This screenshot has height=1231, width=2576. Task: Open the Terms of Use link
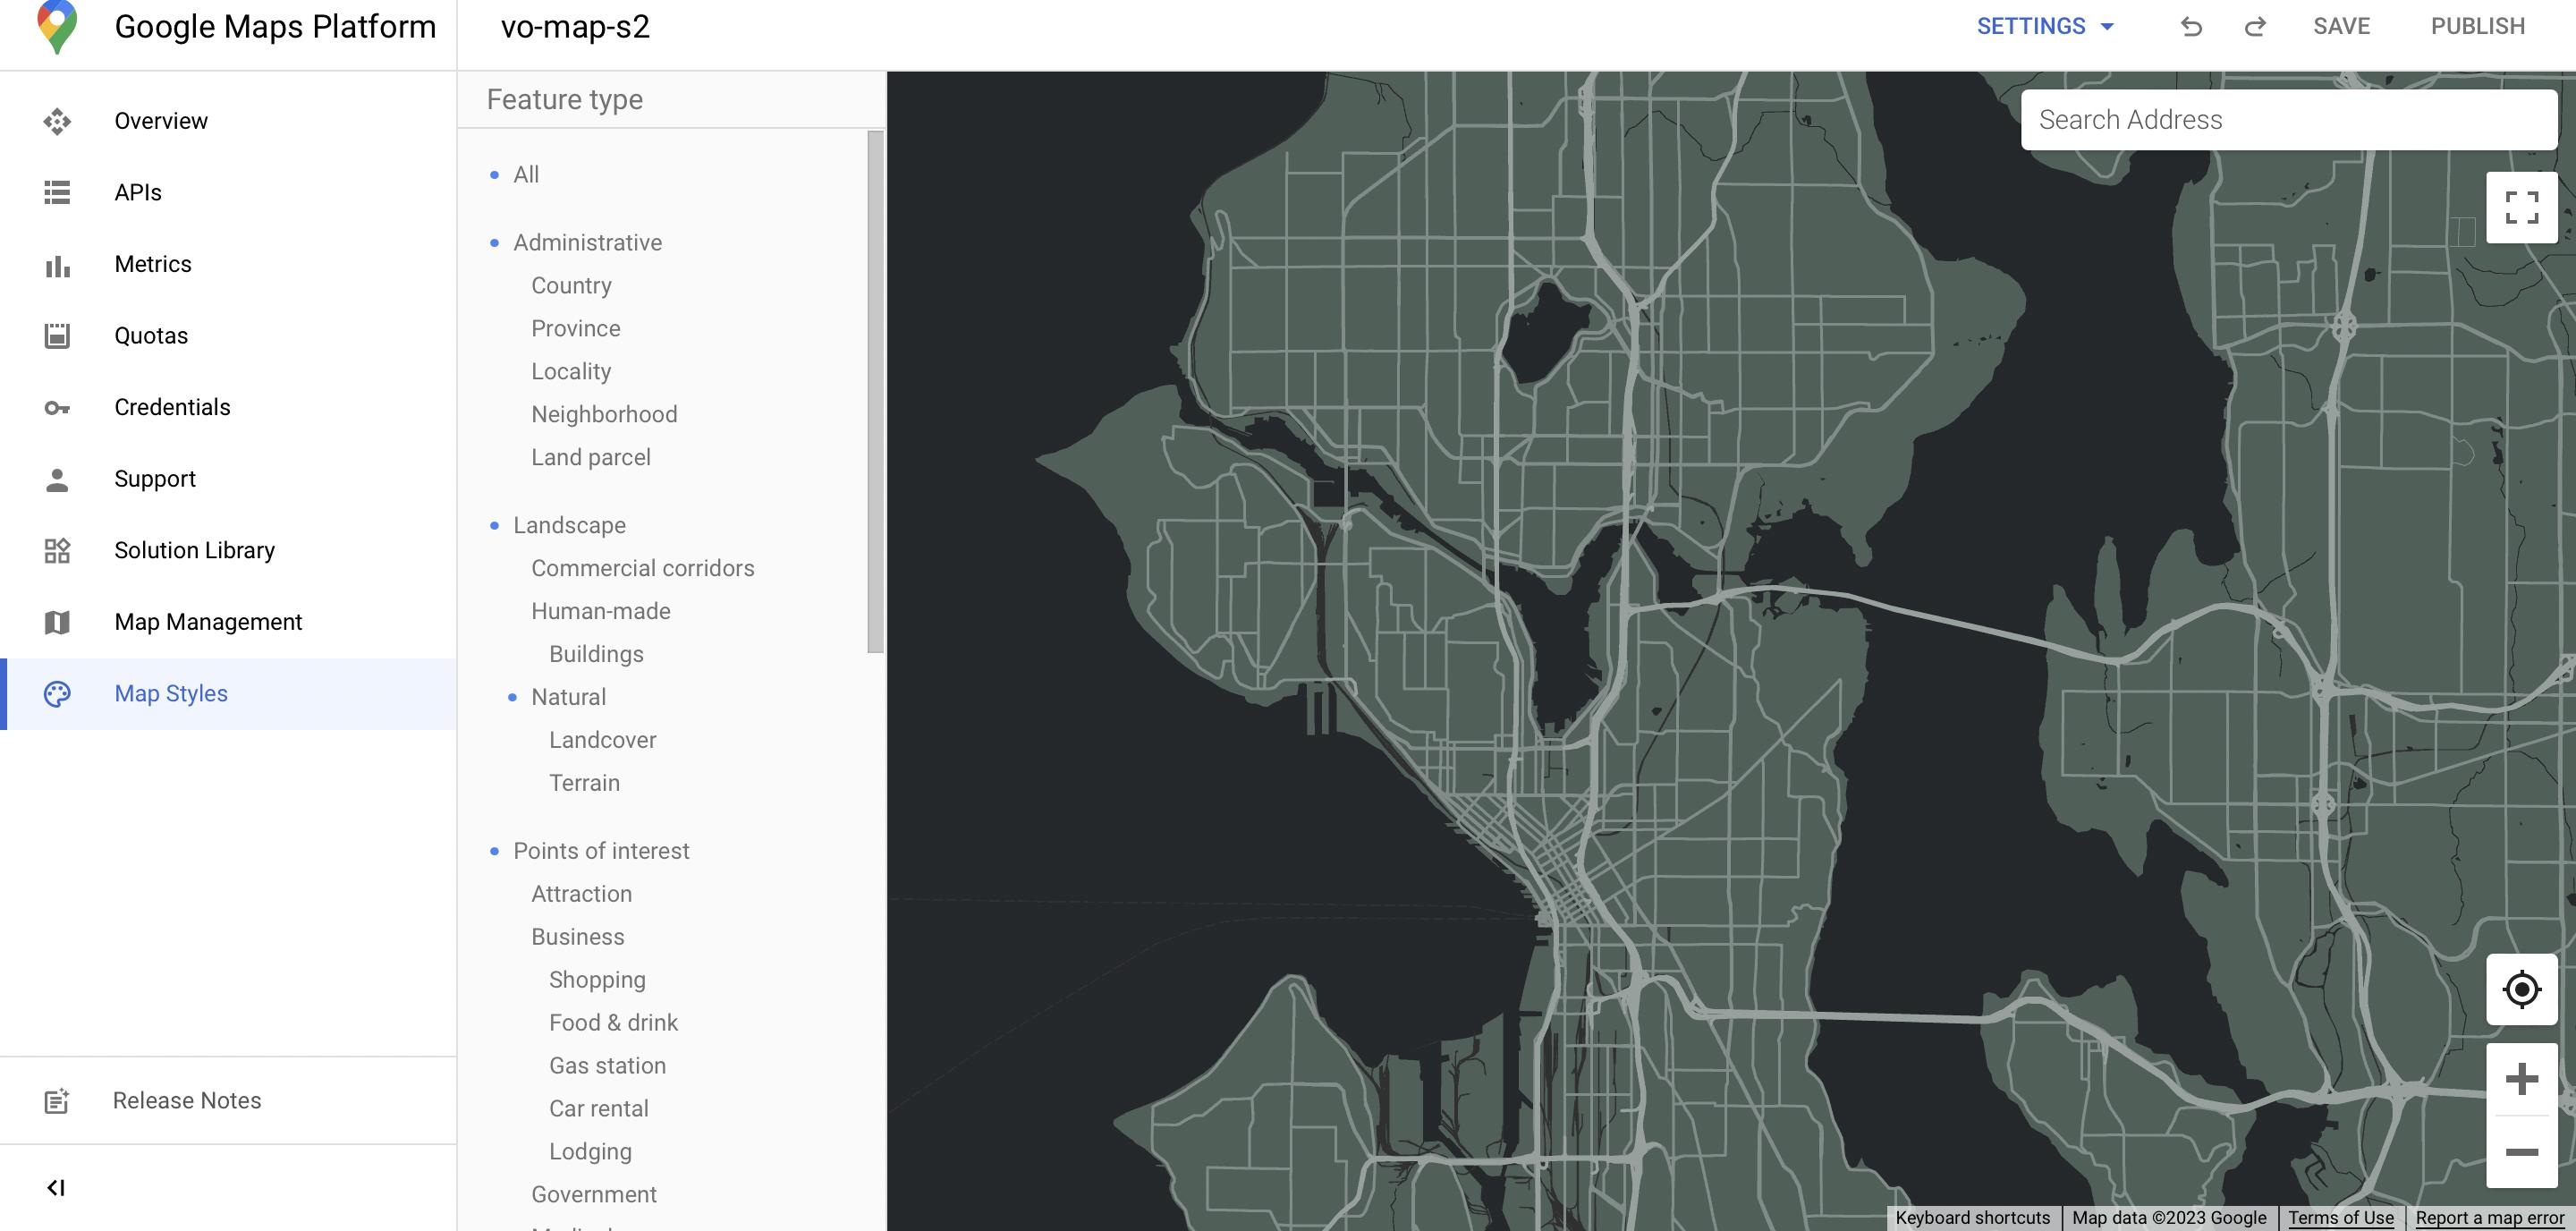[2340, 1217]
